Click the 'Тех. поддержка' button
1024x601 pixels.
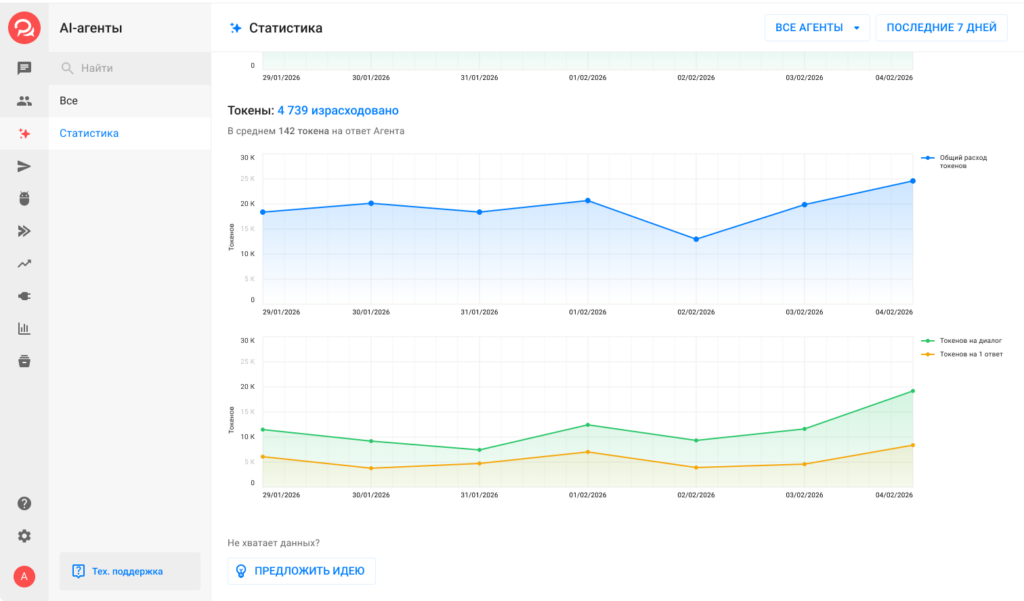[x=129, y=571]
